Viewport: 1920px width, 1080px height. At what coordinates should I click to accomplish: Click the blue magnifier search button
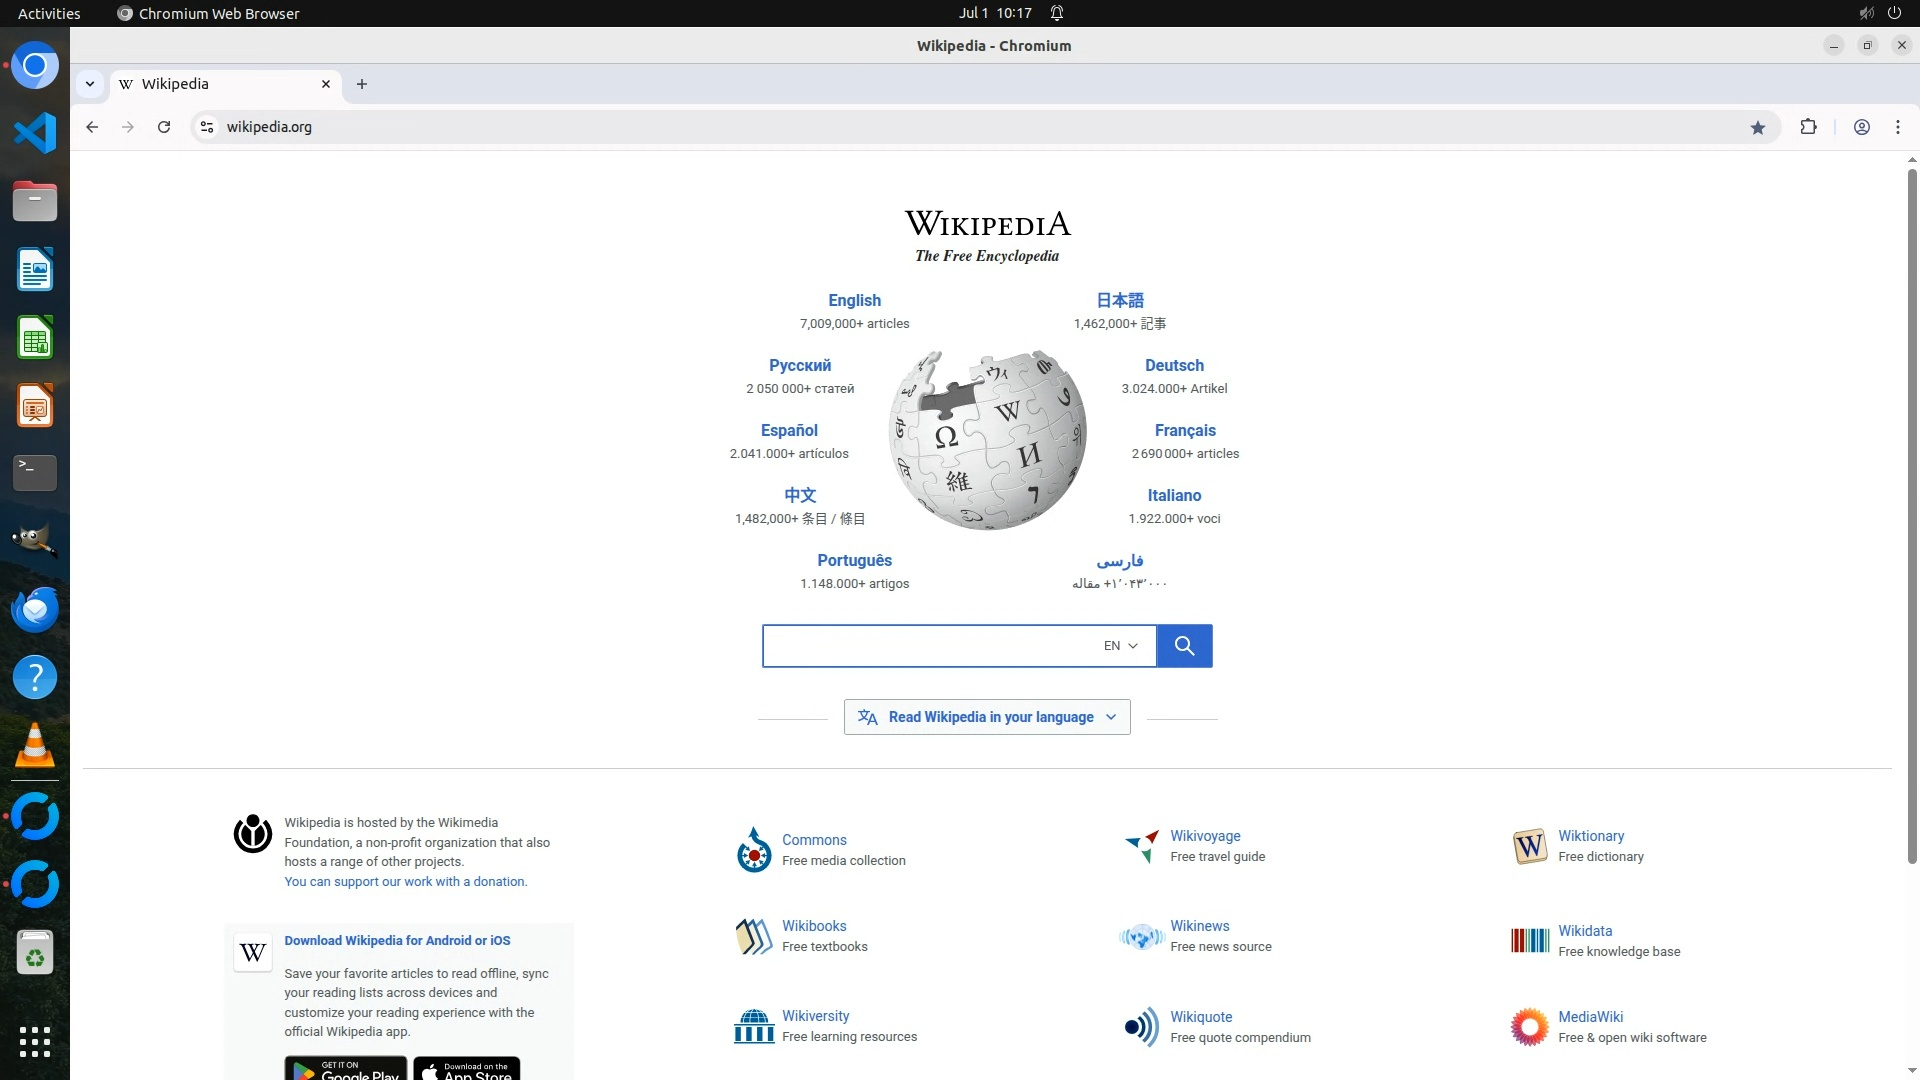tap(1184, 646)
